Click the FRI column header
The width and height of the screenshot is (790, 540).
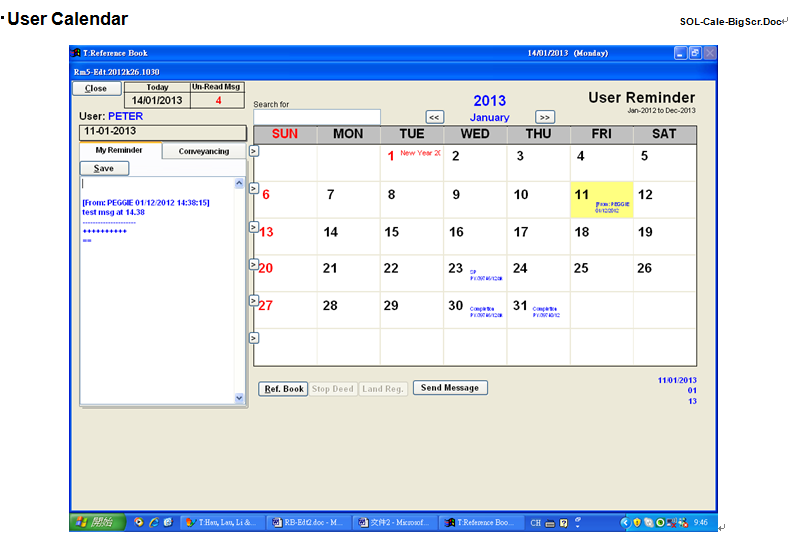pyautogui.click(x=602, y=134)
